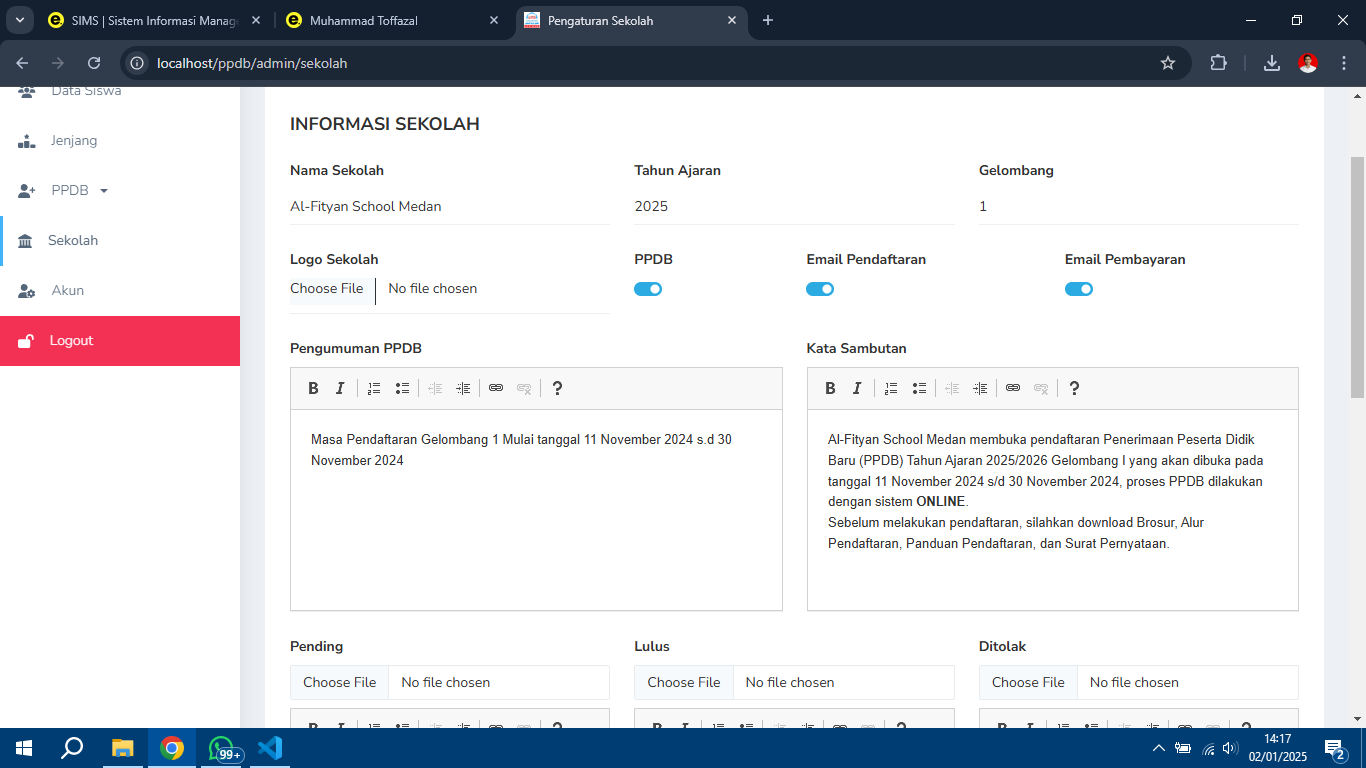The width and height of the screenshot is (1366, 768).
Task: Click Italic in Kata Sambutan editor
Action: click(x=857, y=388)
